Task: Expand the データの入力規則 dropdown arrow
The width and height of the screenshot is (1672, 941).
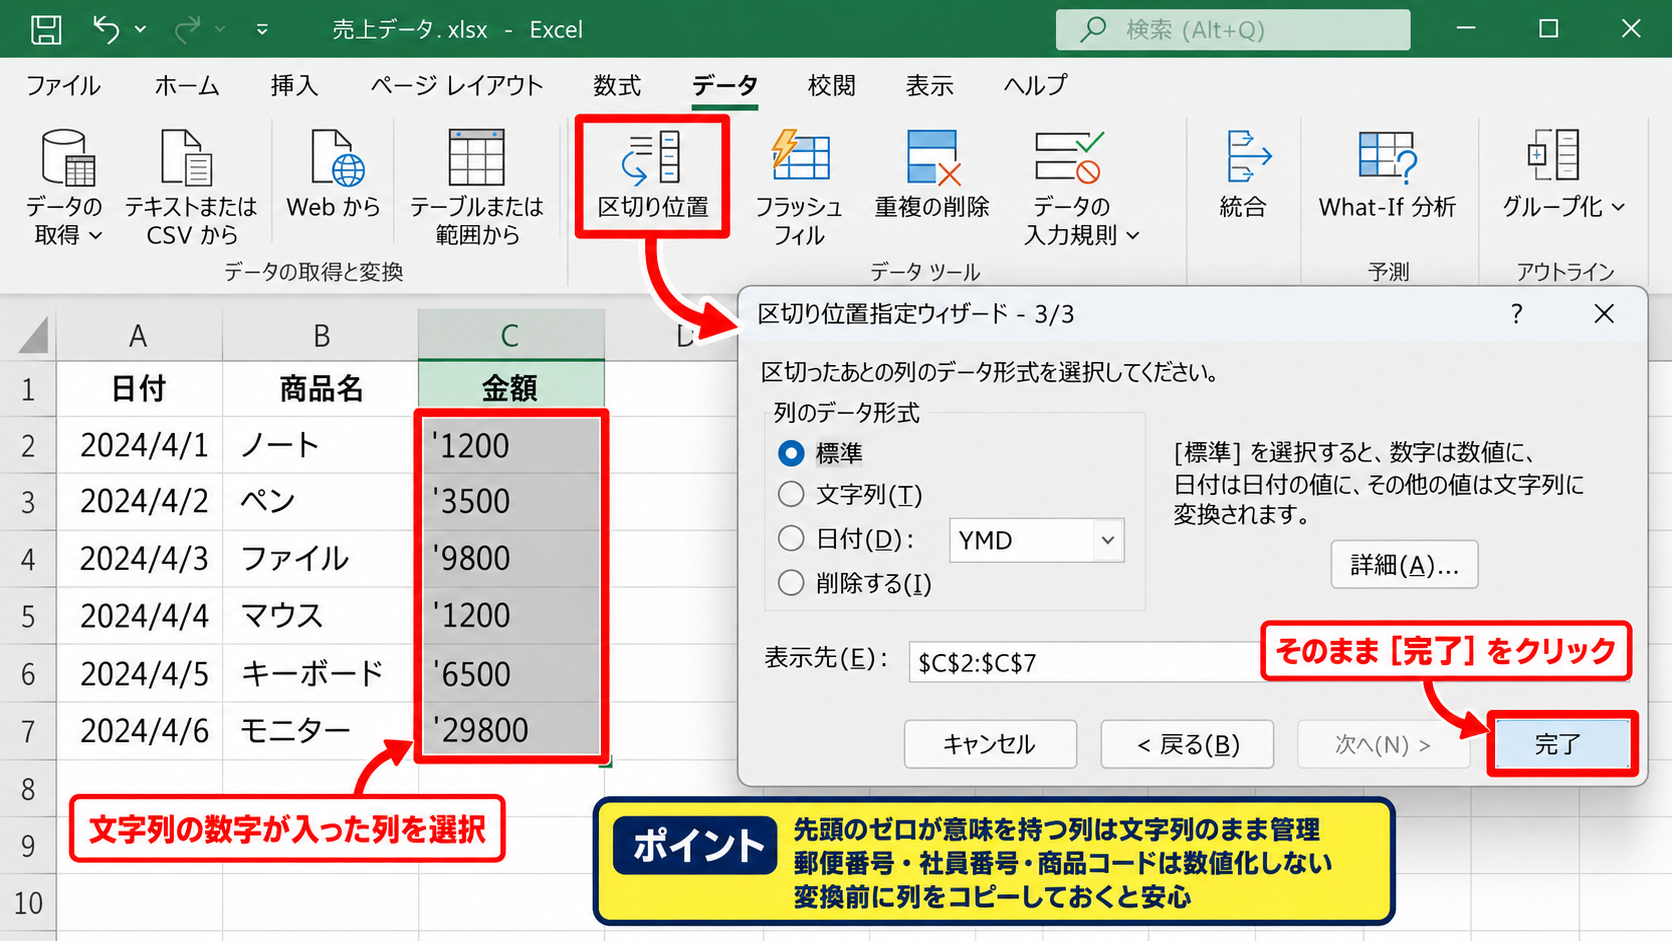Action: pos(1133,236)
